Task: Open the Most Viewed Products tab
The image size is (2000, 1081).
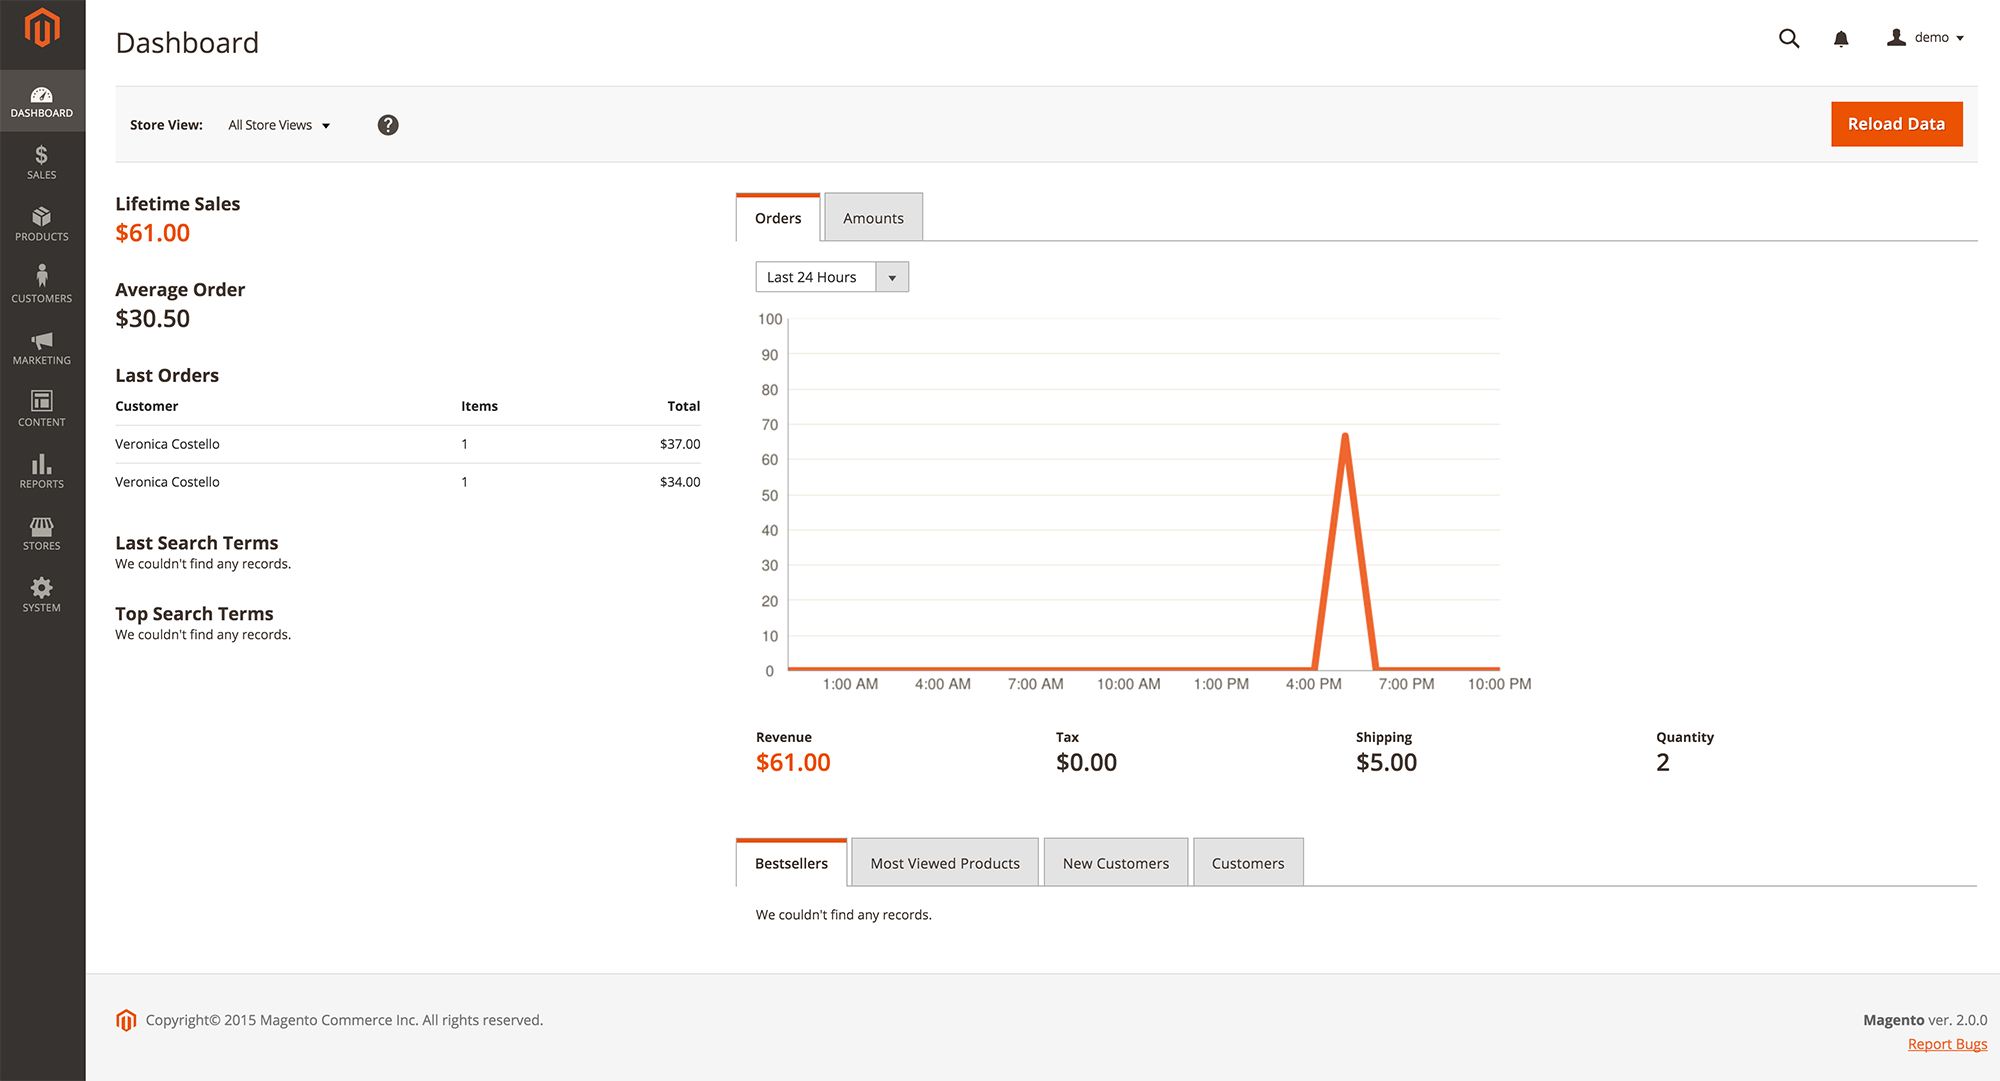Action: point(944,862)
